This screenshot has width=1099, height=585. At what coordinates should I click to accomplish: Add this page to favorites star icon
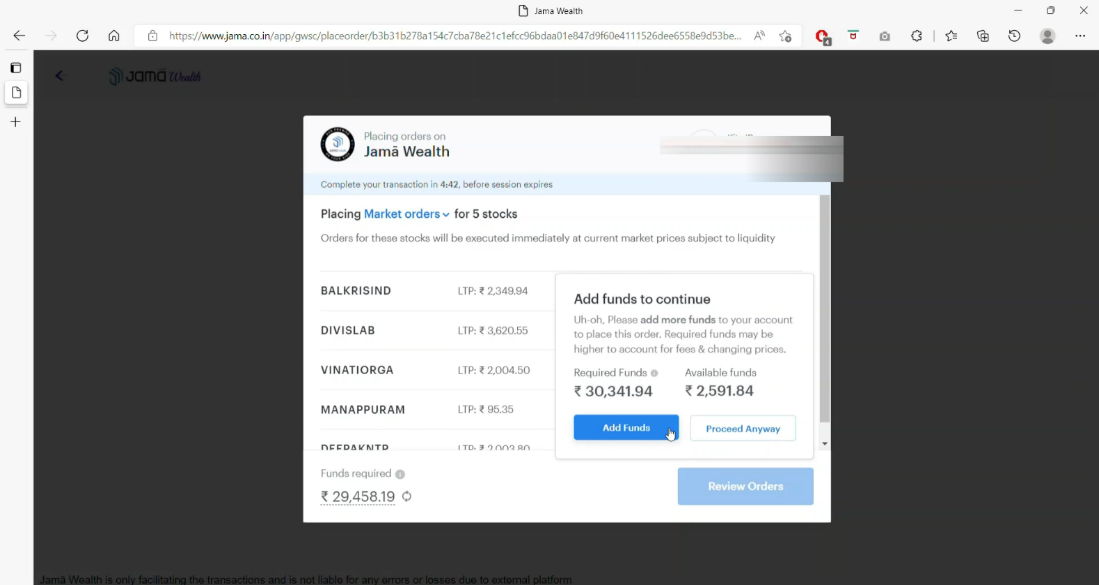[x=785, y=36]
